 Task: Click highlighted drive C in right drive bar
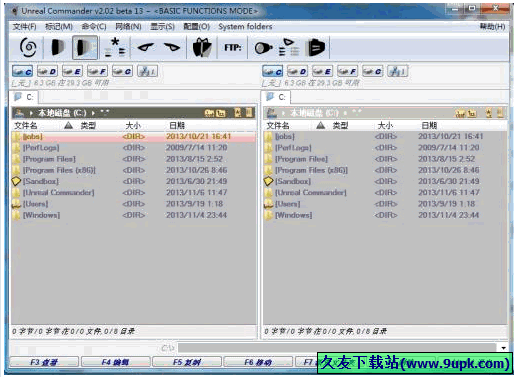(x=272, y=71)
